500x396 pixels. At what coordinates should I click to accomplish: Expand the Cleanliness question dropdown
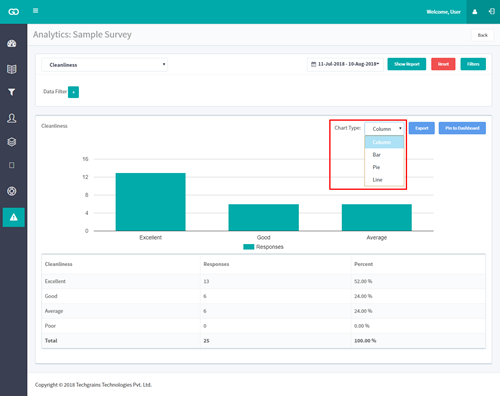(x=105, y=65)
